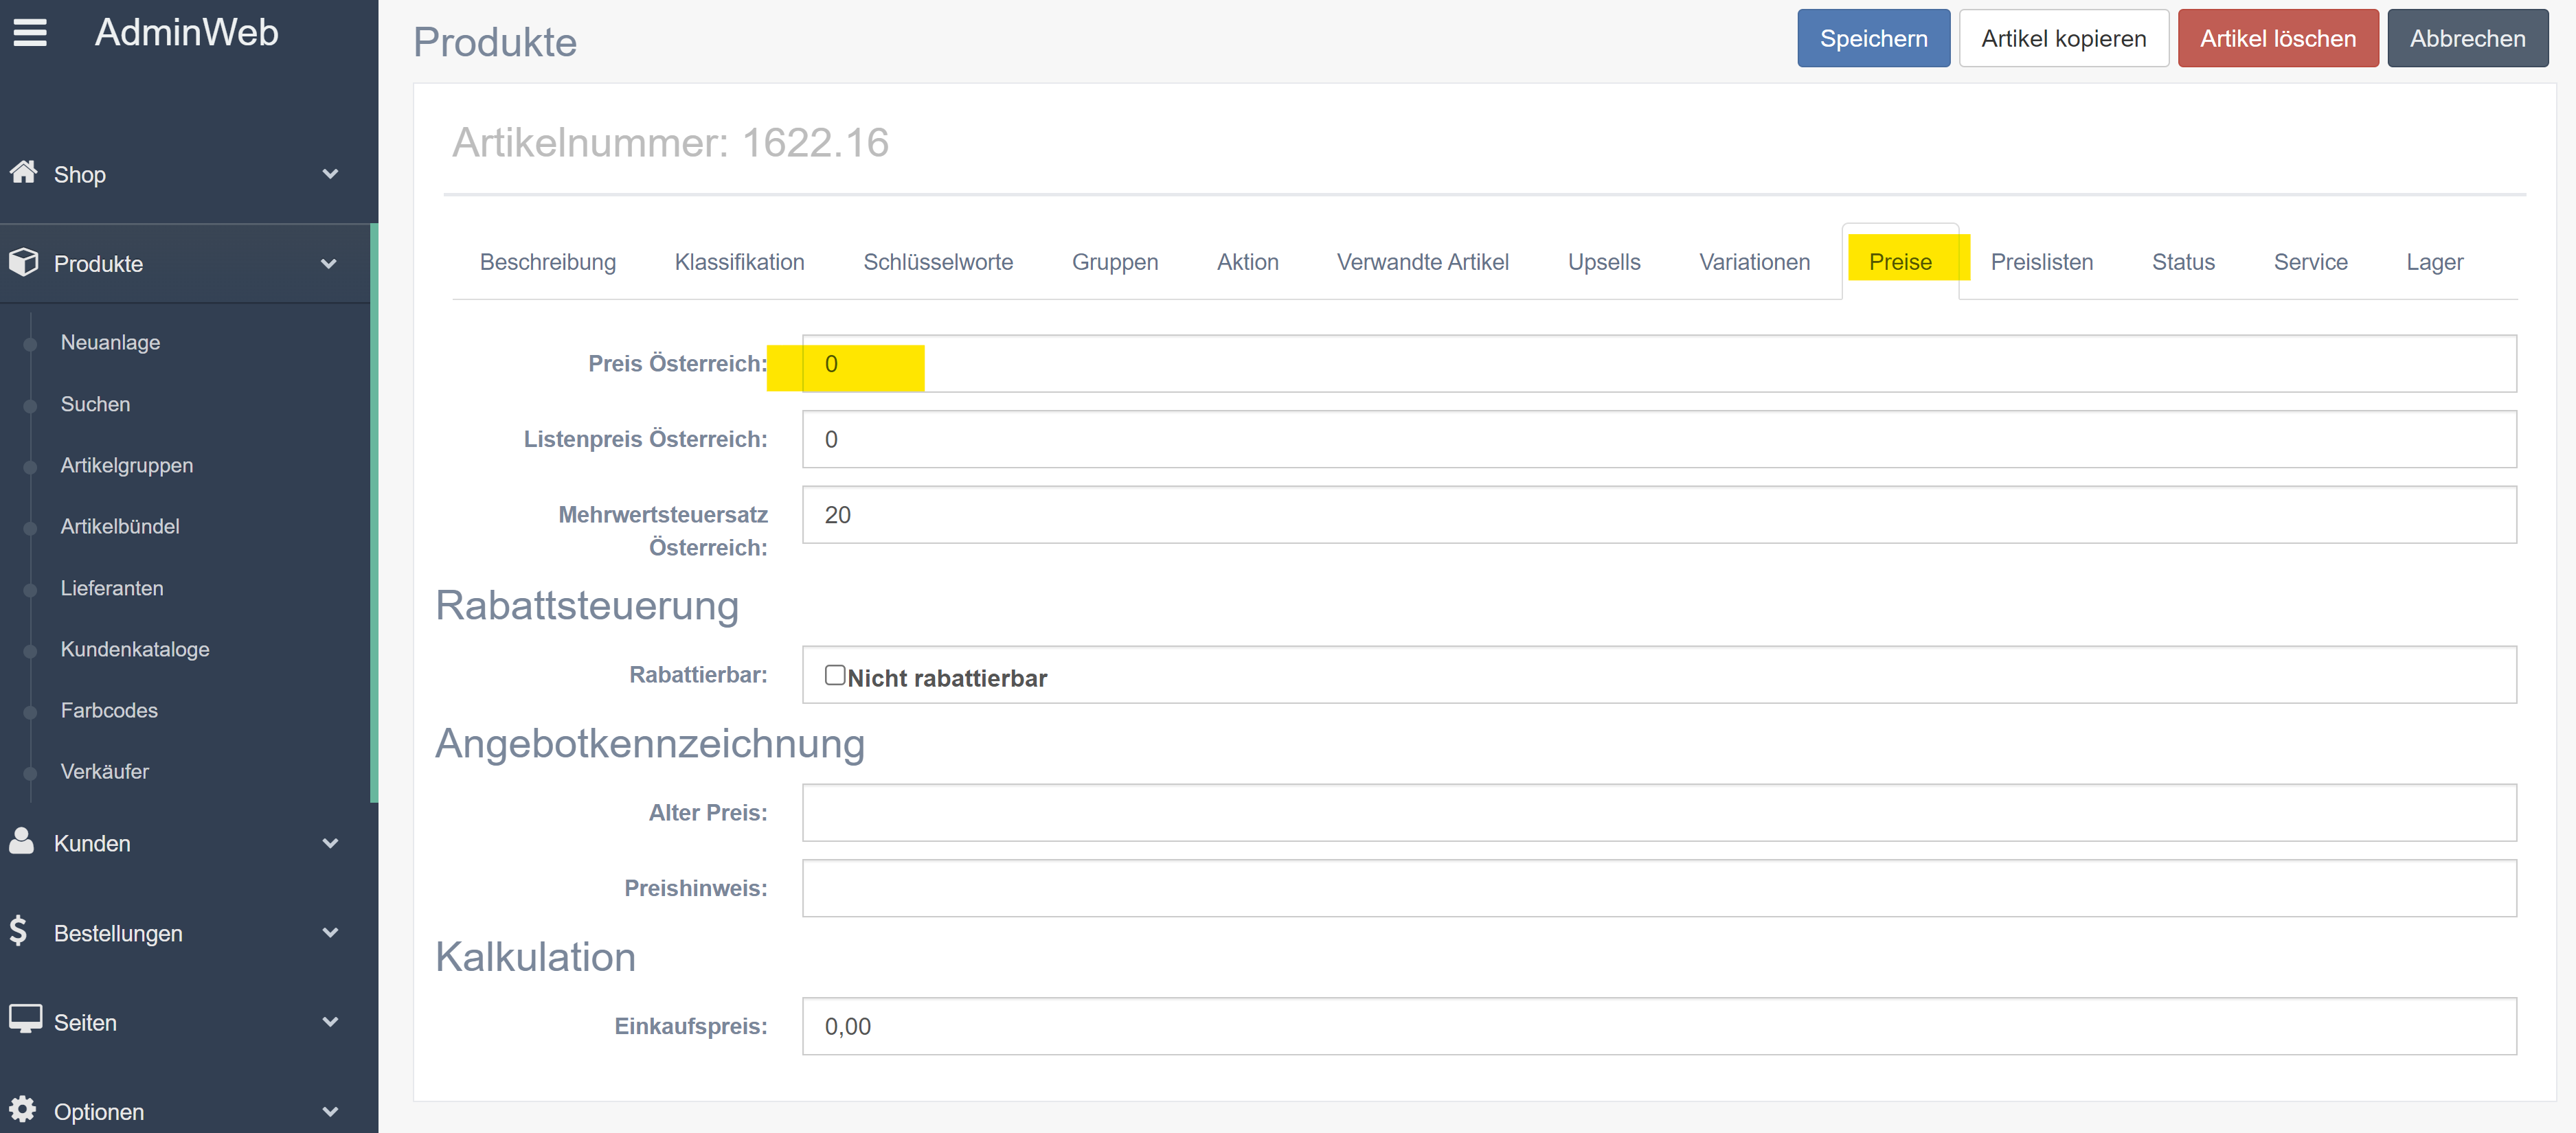2576x1133 pixels.
Task: Open the Klassifikation tab
Action: pos(740,262)
